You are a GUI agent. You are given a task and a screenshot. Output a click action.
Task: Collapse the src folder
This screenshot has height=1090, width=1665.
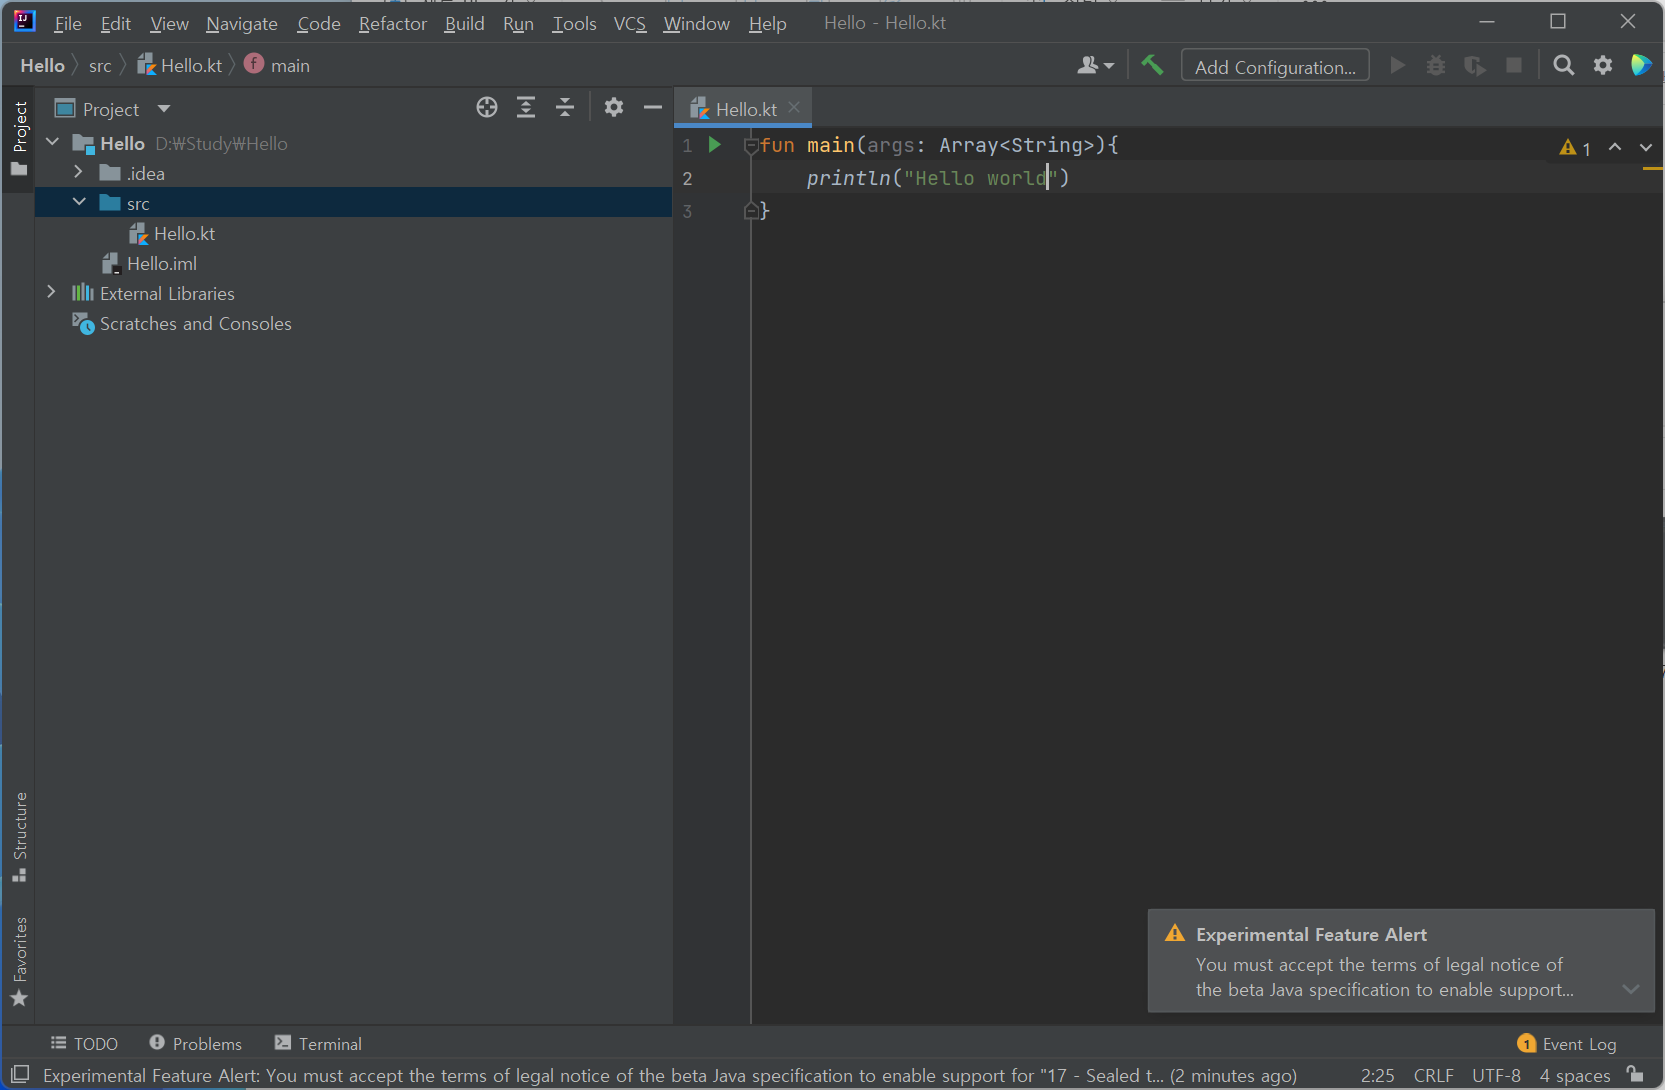coord(79,203)
